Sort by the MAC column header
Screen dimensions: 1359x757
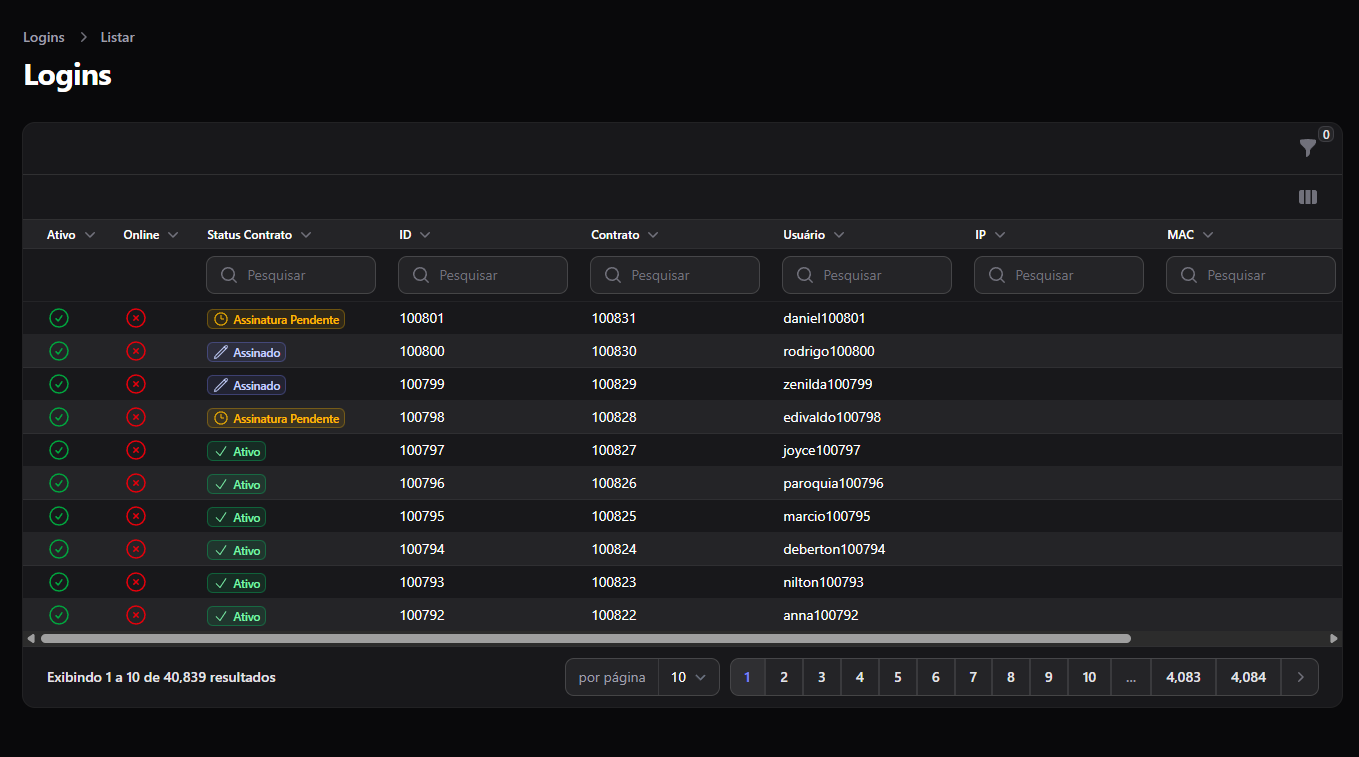click(x=1190, y=235)
